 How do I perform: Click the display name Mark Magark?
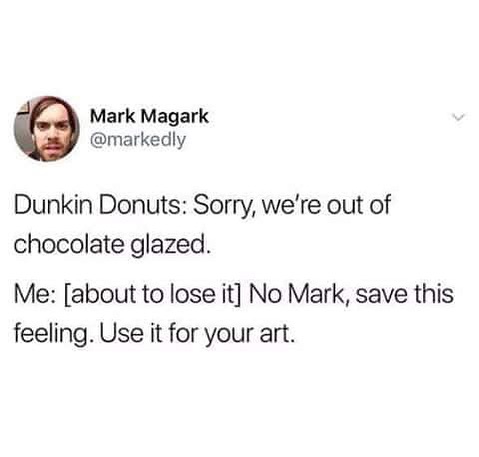(149, 117)
